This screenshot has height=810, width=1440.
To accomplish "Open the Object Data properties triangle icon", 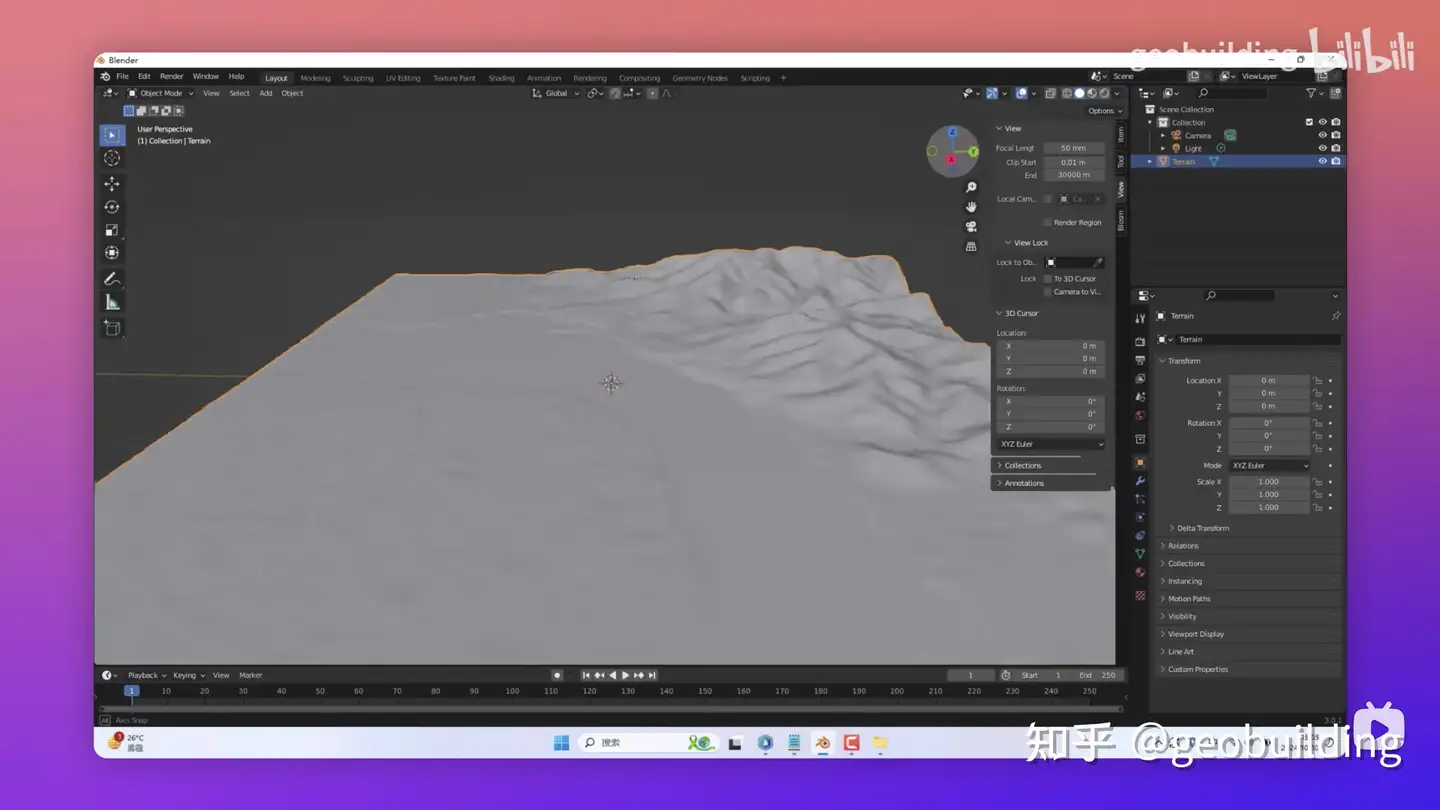I will click(x=1140, y=553).
